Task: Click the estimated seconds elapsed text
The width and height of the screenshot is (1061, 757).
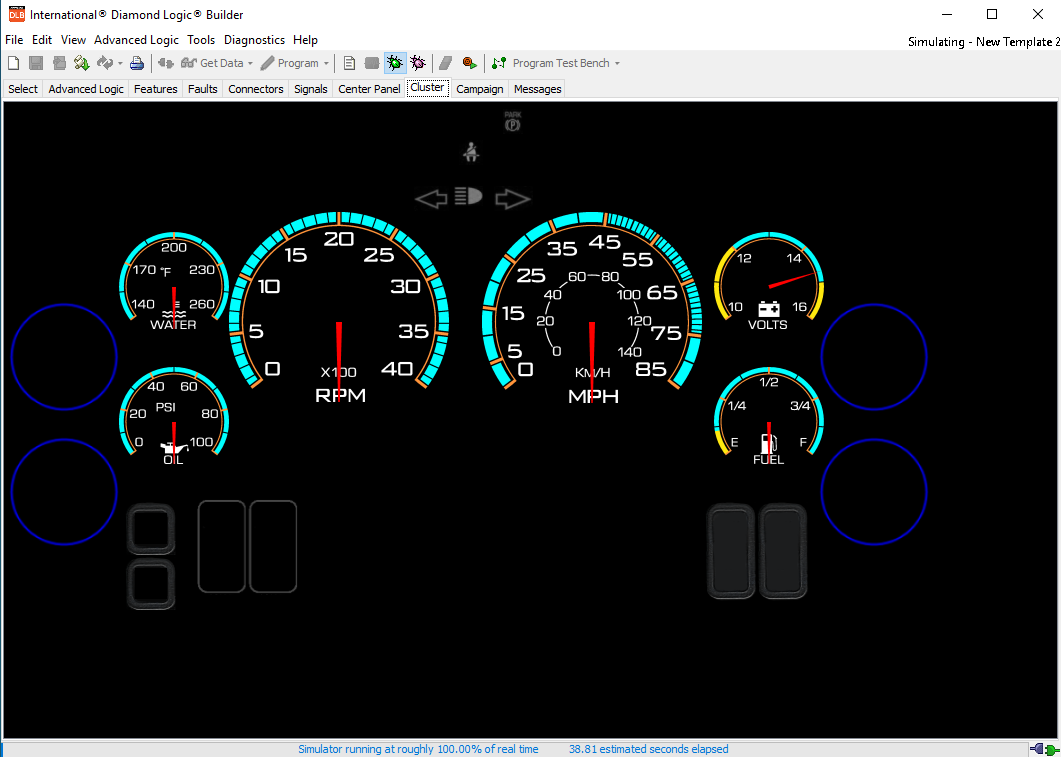Action: pyautogui.click(x=648, y=748)
